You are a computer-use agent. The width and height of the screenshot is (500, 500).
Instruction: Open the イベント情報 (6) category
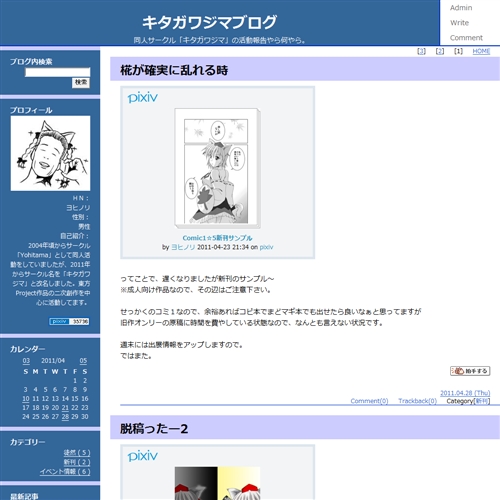65,471
